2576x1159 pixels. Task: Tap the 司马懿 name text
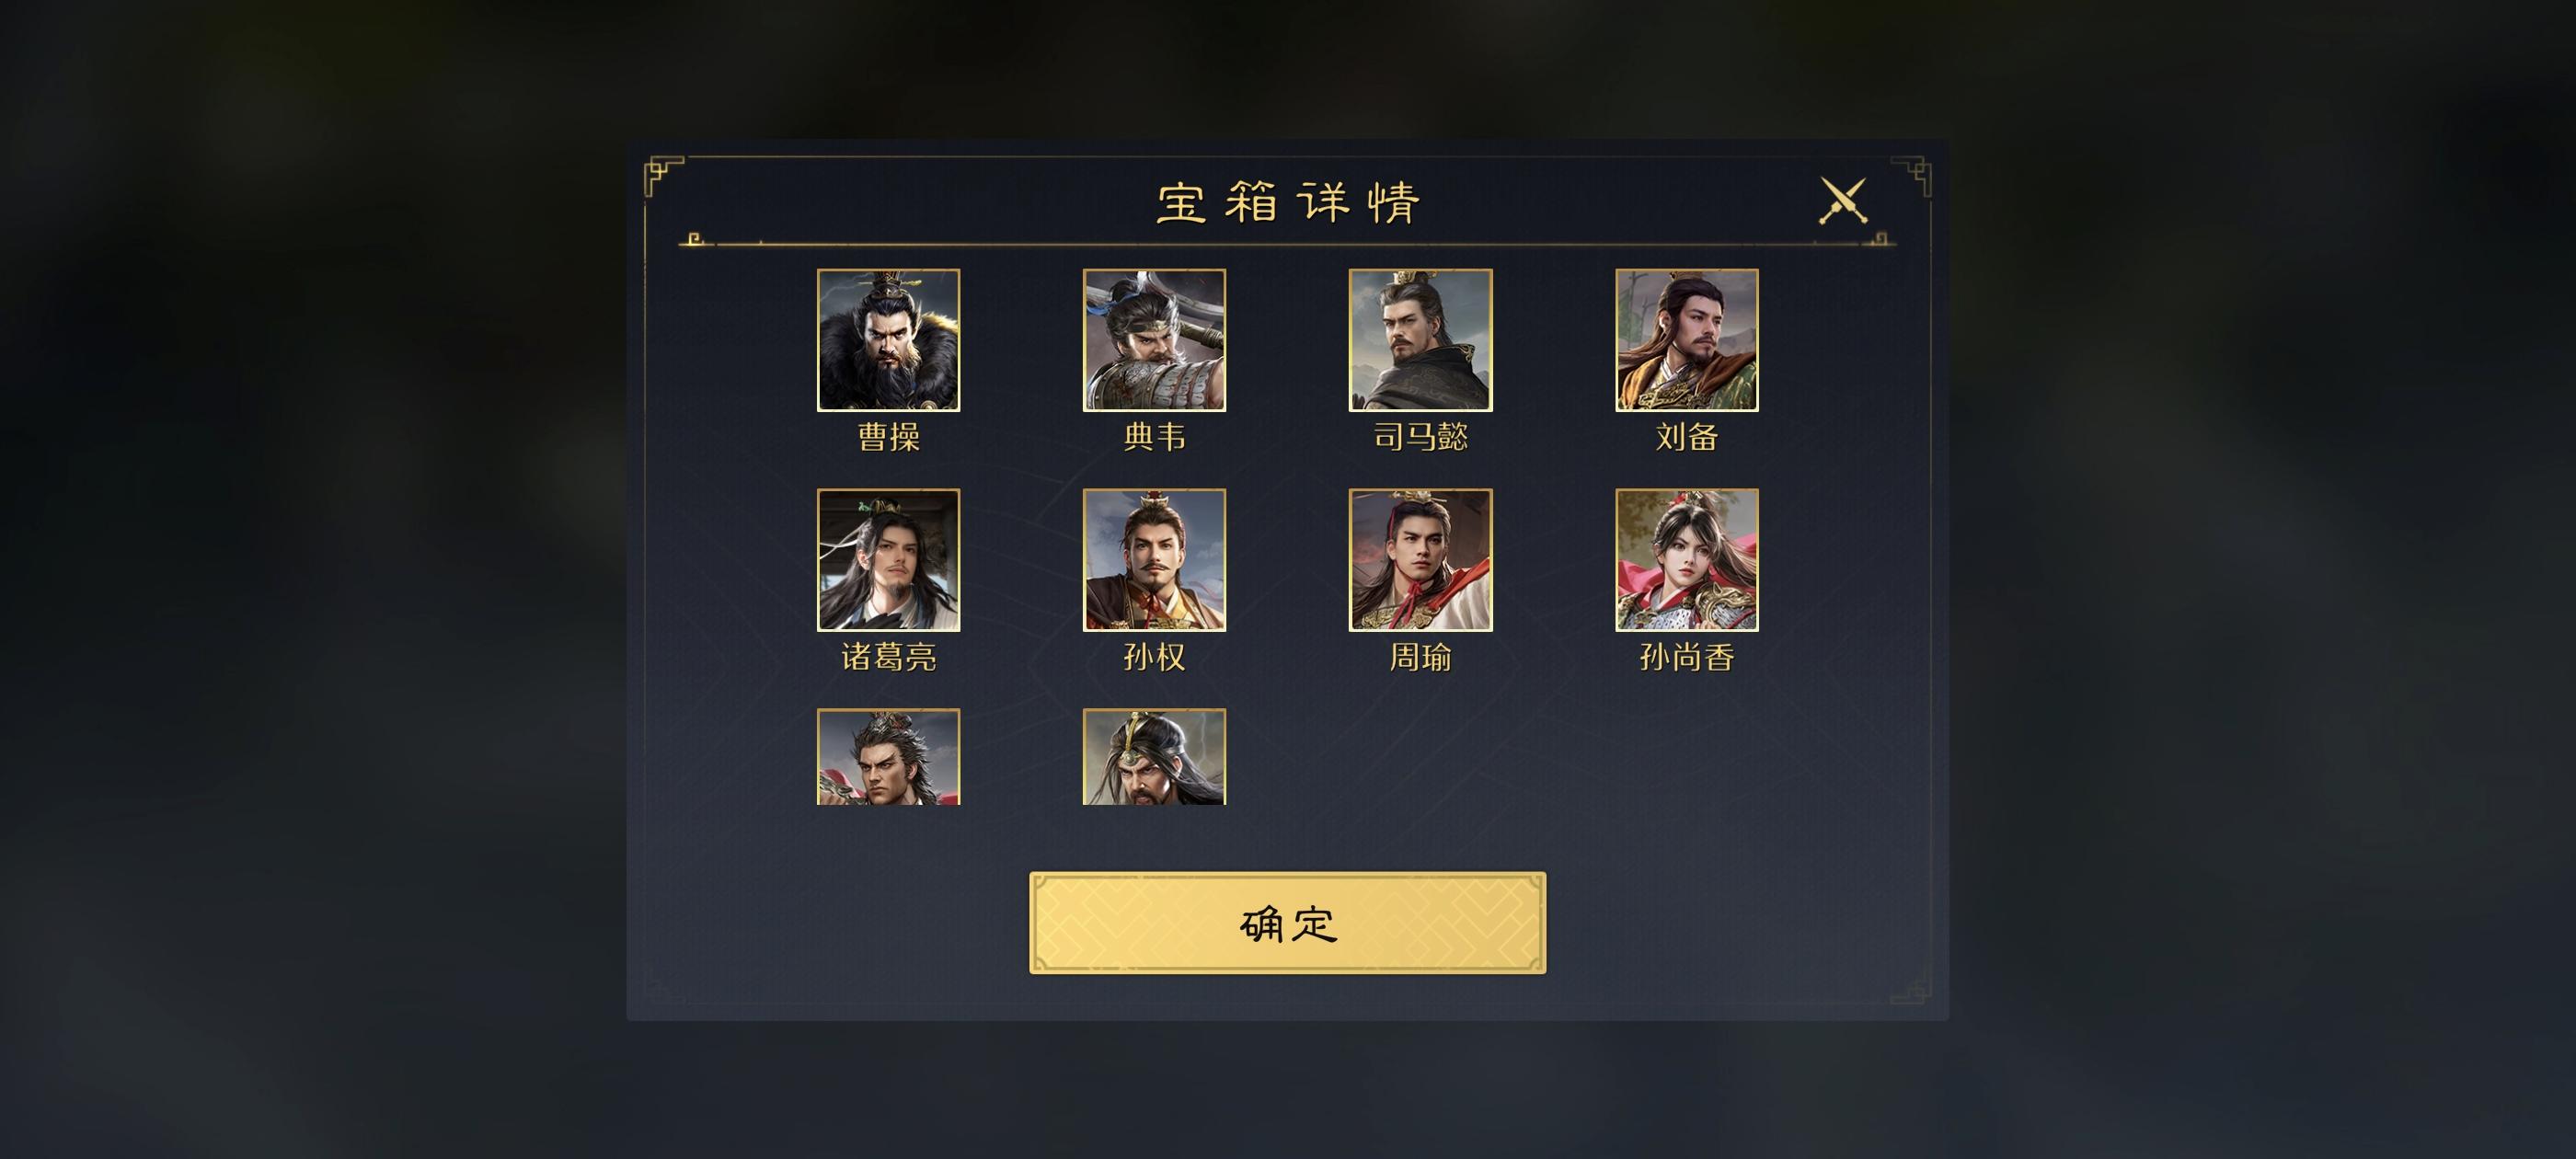[x=1420, y=437]
